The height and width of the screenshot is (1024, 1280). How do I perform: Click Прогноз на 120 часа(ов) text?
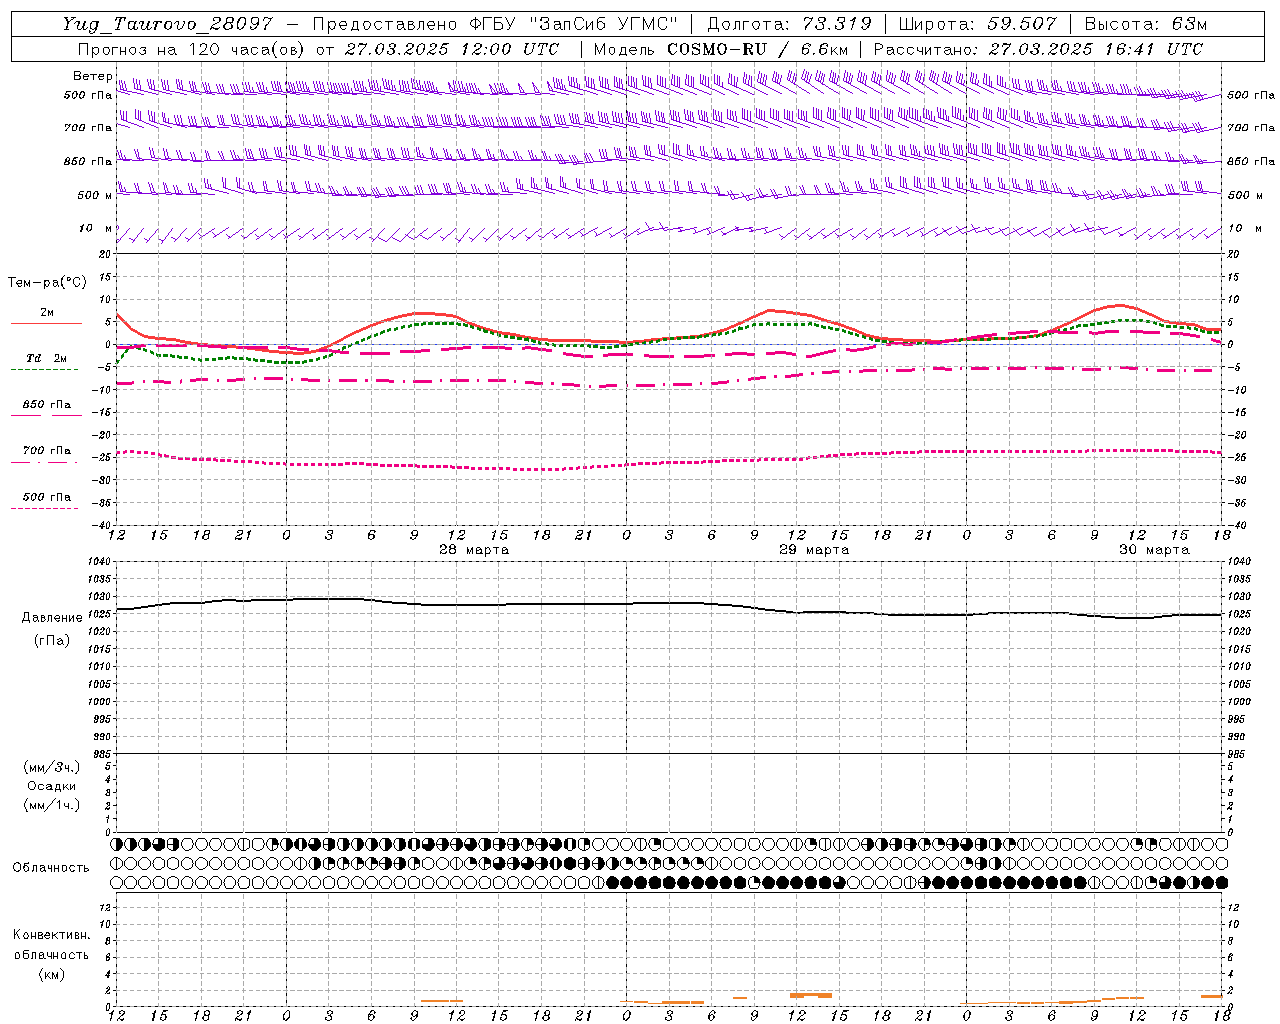(192, 49)
